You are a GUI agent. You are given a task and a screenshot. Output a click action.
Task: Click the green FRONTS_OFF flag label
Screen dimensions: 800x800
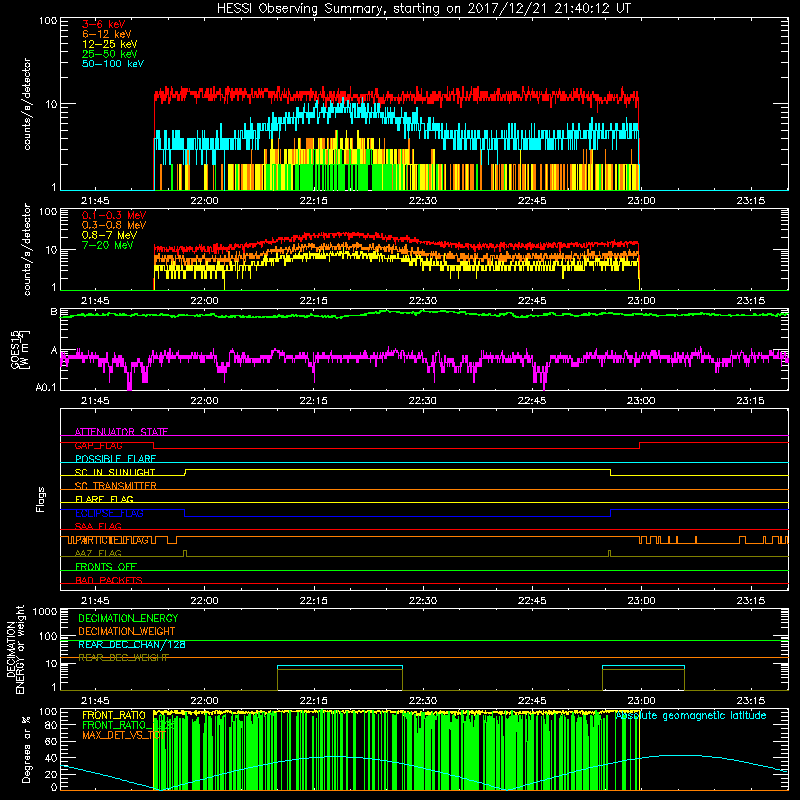click(106, 567)
